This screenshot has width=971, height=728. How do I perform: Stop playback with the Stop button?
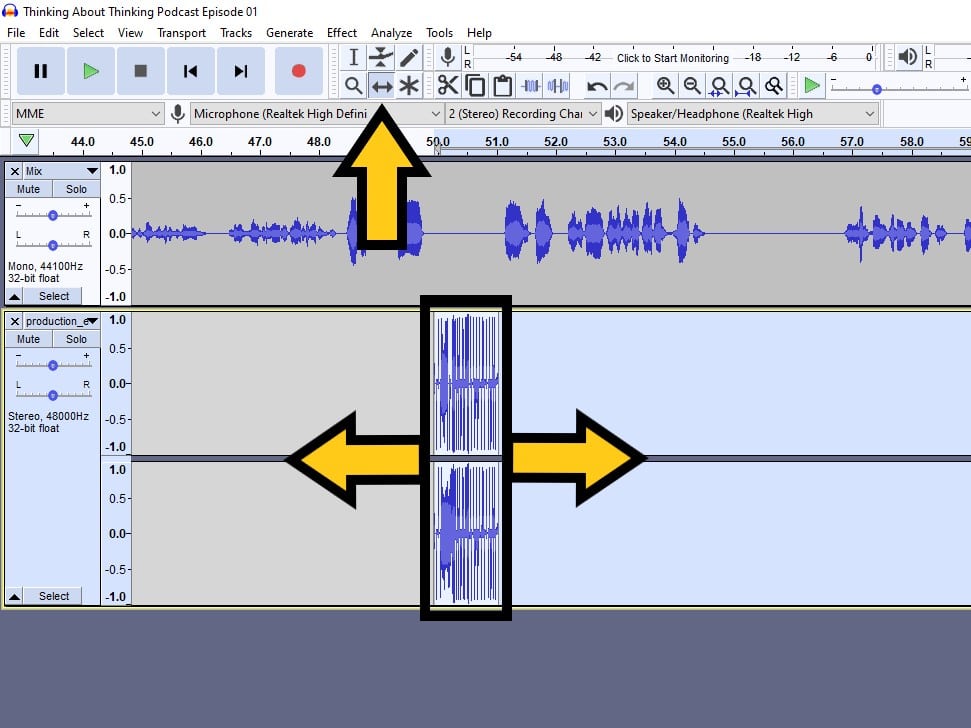141,71
